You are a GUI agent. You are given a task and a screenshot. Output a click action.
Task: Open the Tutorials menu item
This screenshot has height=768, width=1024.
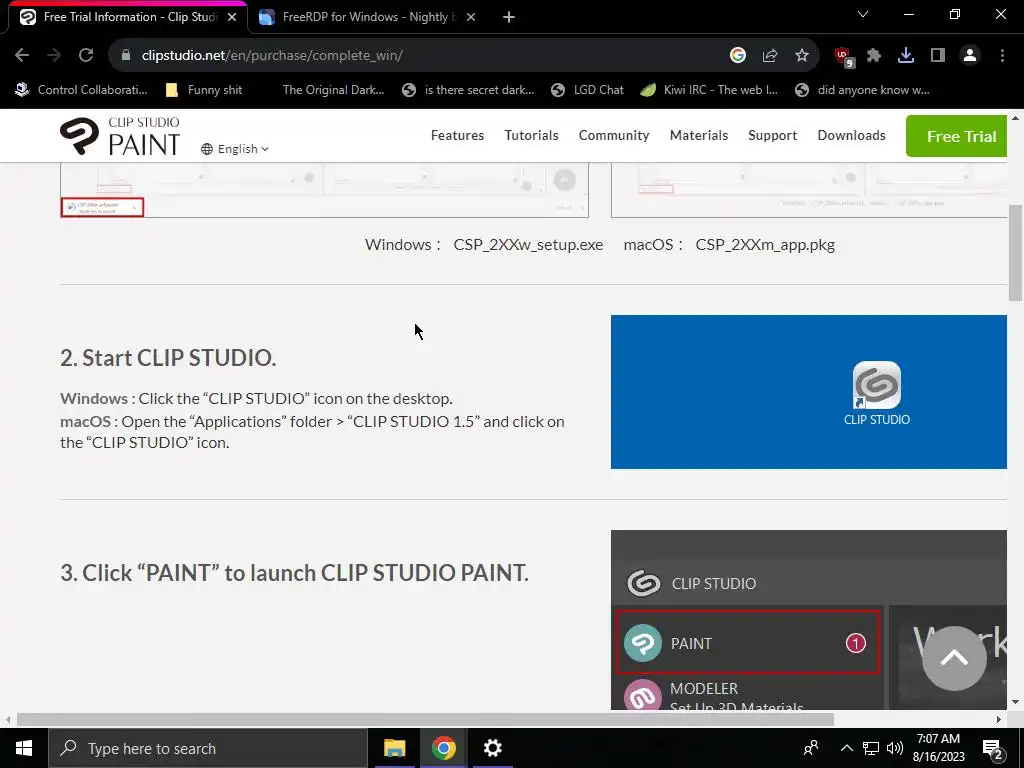(x=532, y=135)
